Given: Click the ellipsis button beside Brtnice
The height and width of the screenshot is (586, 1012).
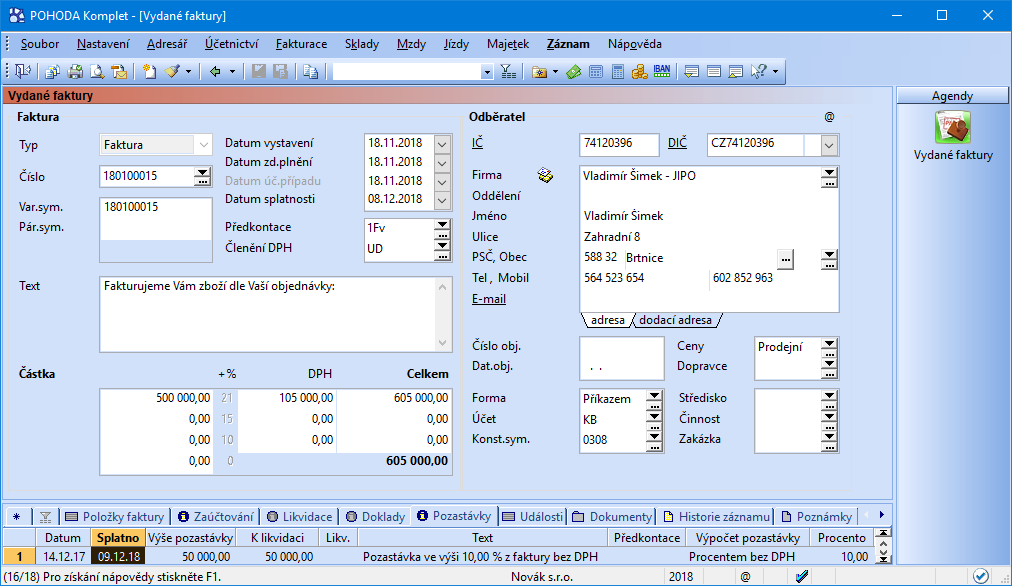Looking at the screenshot, I should pos(785,259).
